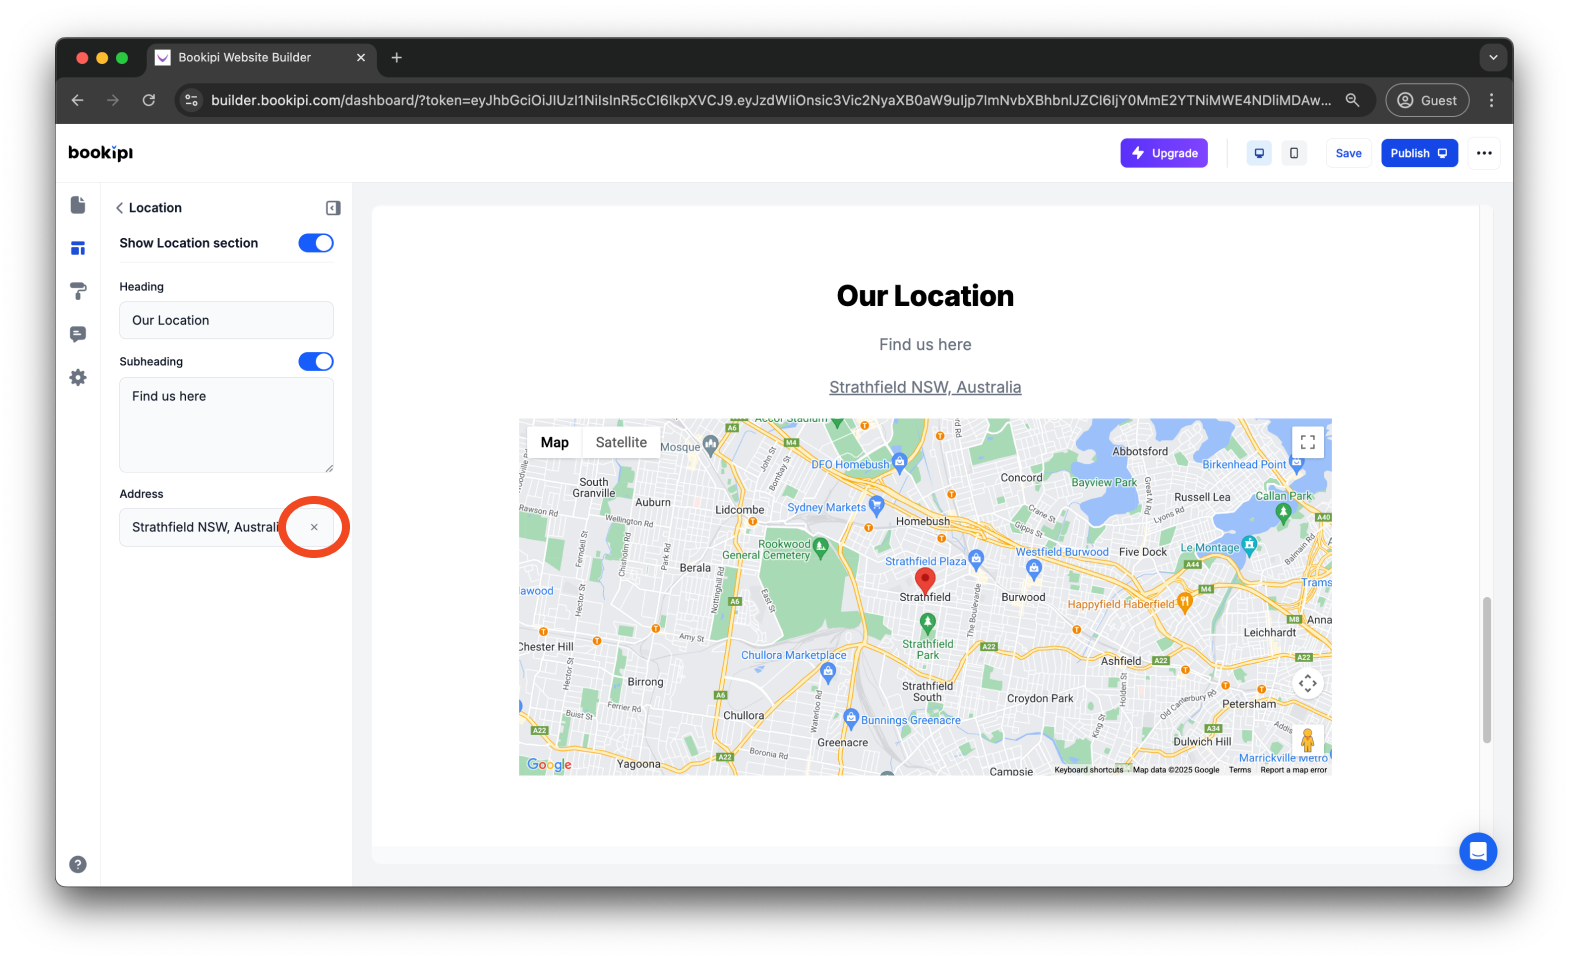Click the page preview vertical scrollbar

(x=1487, y=669)
